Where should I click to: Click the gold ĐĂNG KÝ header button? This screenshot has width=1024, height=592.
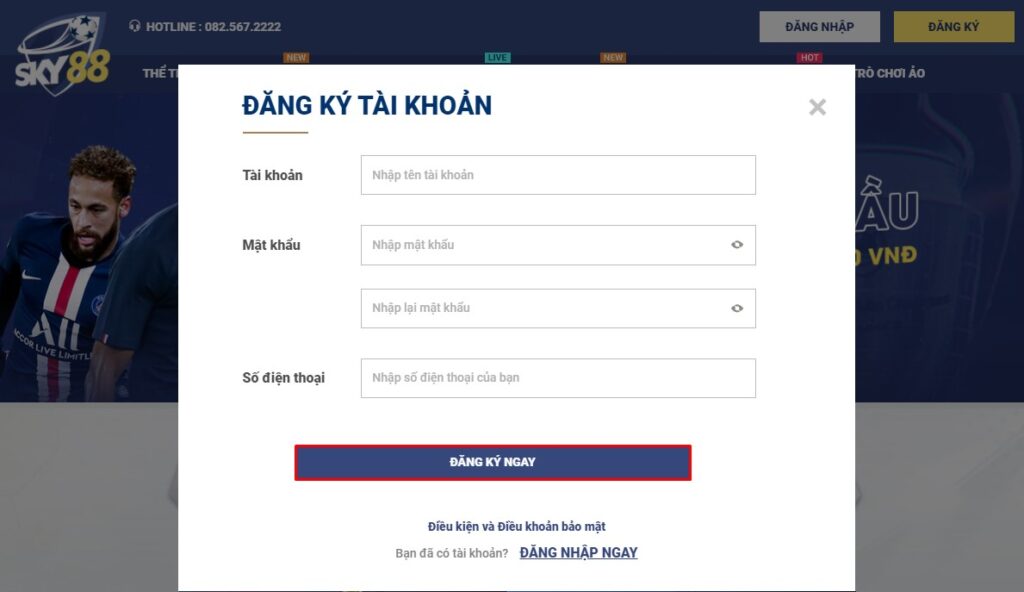point(953,27)
